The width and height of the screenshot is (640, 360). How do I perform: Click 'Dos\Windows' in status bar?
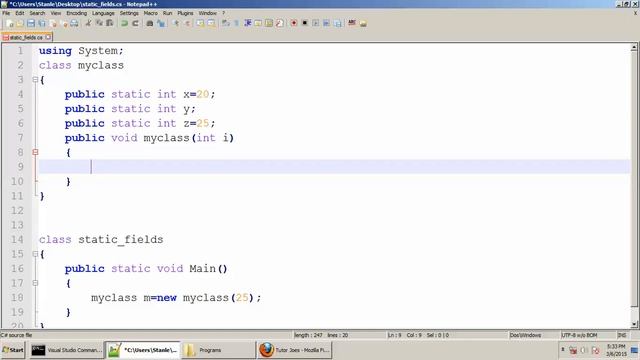pos(525,335)
